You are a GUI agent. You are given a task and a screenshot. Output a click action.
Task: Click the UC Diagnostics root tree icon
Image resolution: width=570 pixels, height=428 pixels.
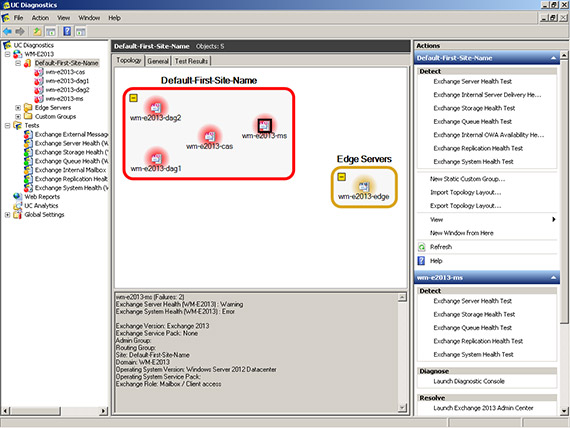point(7,45)
